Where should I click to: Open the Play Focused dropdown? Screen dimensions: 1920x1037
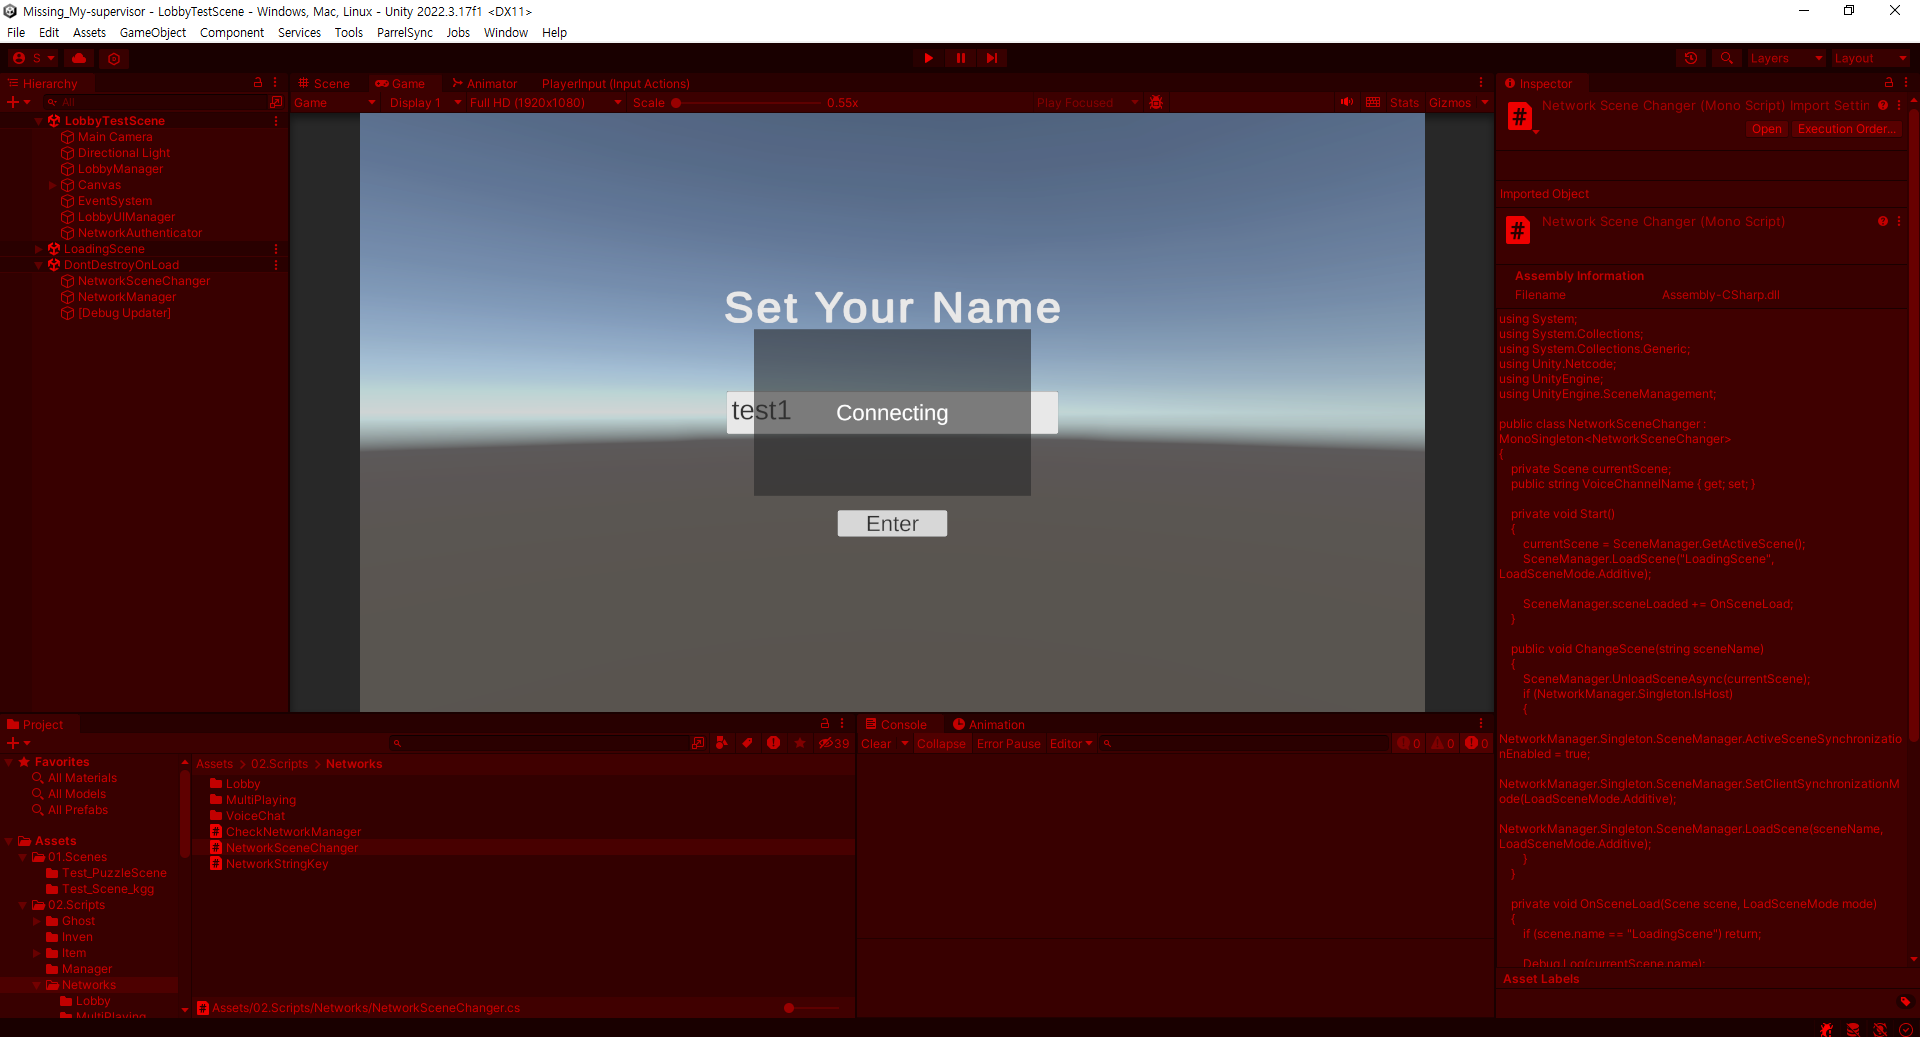pos(1087,103)
